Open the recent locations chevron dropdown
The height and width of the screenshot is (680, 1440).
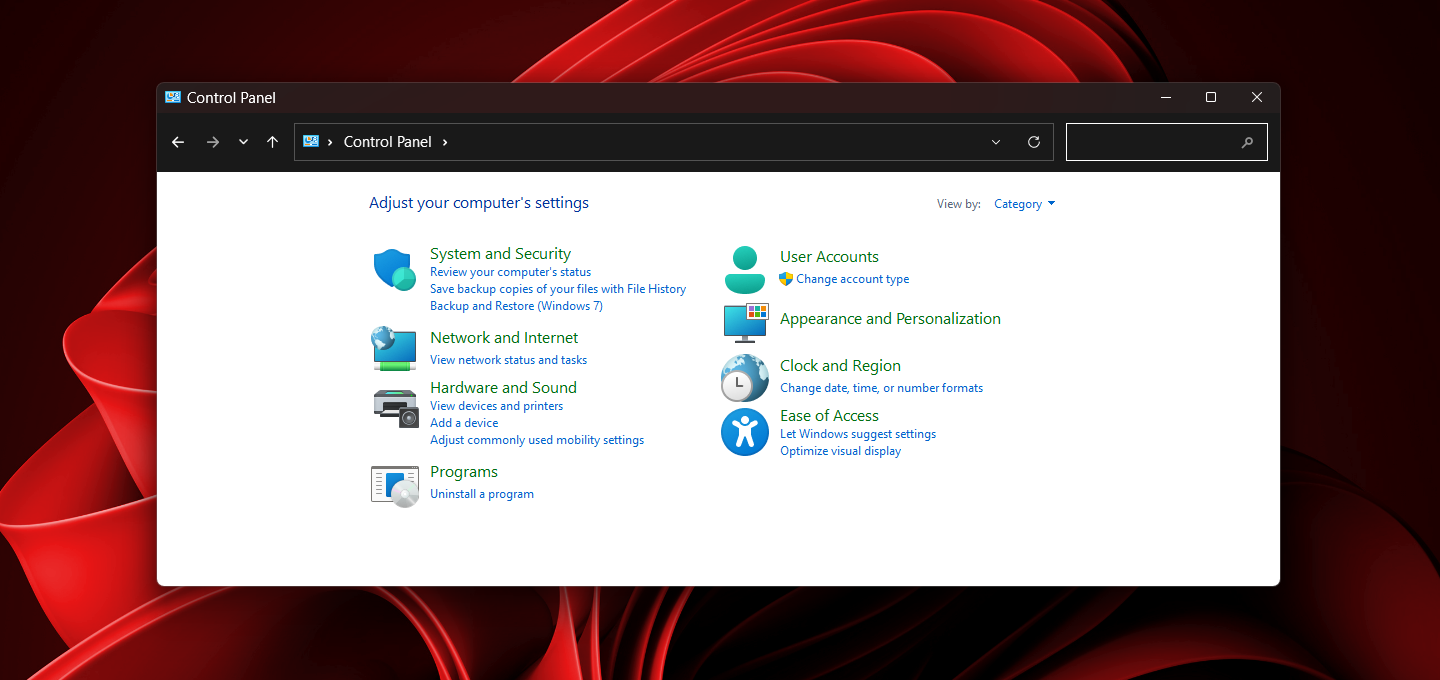pyautogui.click(x=242, y=141)
